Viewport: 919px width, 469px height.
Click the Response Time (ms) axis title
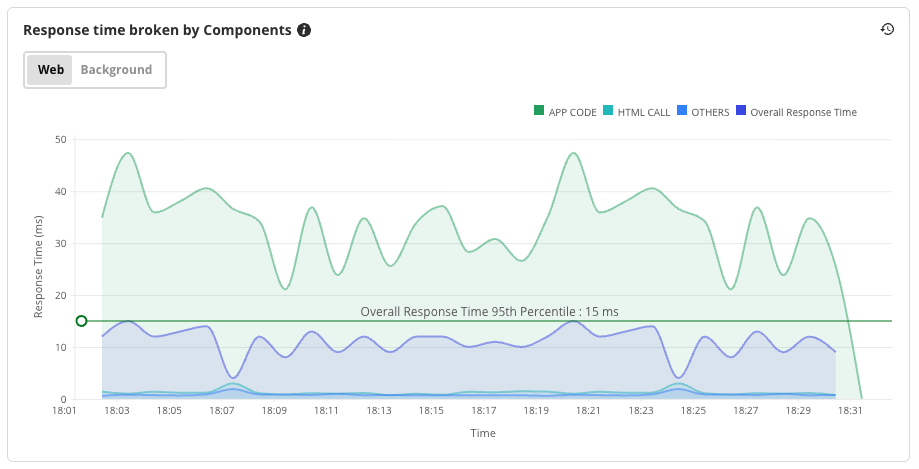(x=39, y=270)
